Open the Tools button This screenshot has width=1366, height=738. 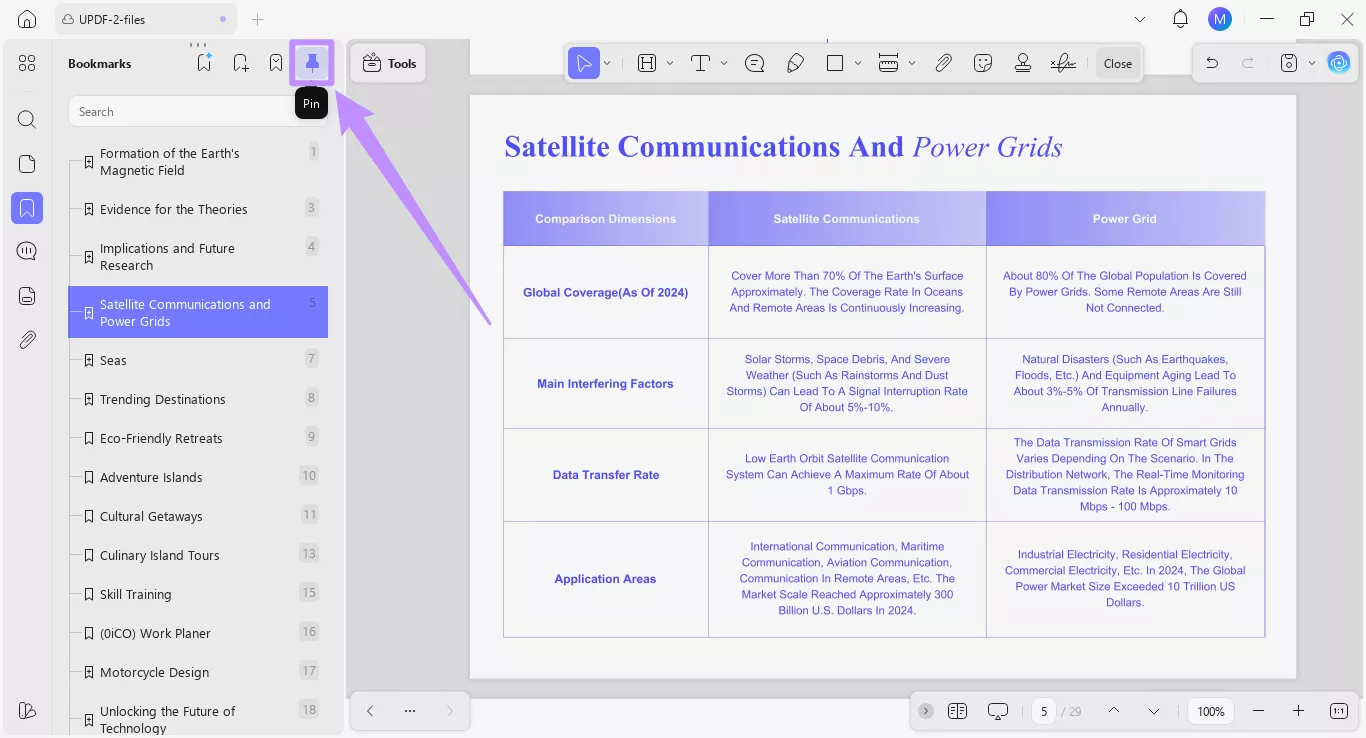tap(389, 63)
